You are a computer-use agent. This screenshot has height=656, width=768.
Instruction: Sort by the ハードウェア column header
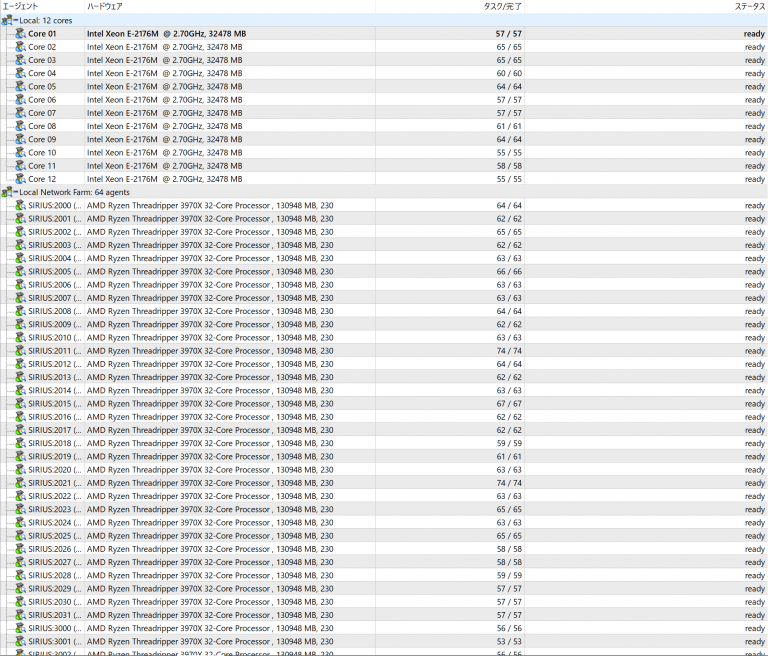[105, 6]
